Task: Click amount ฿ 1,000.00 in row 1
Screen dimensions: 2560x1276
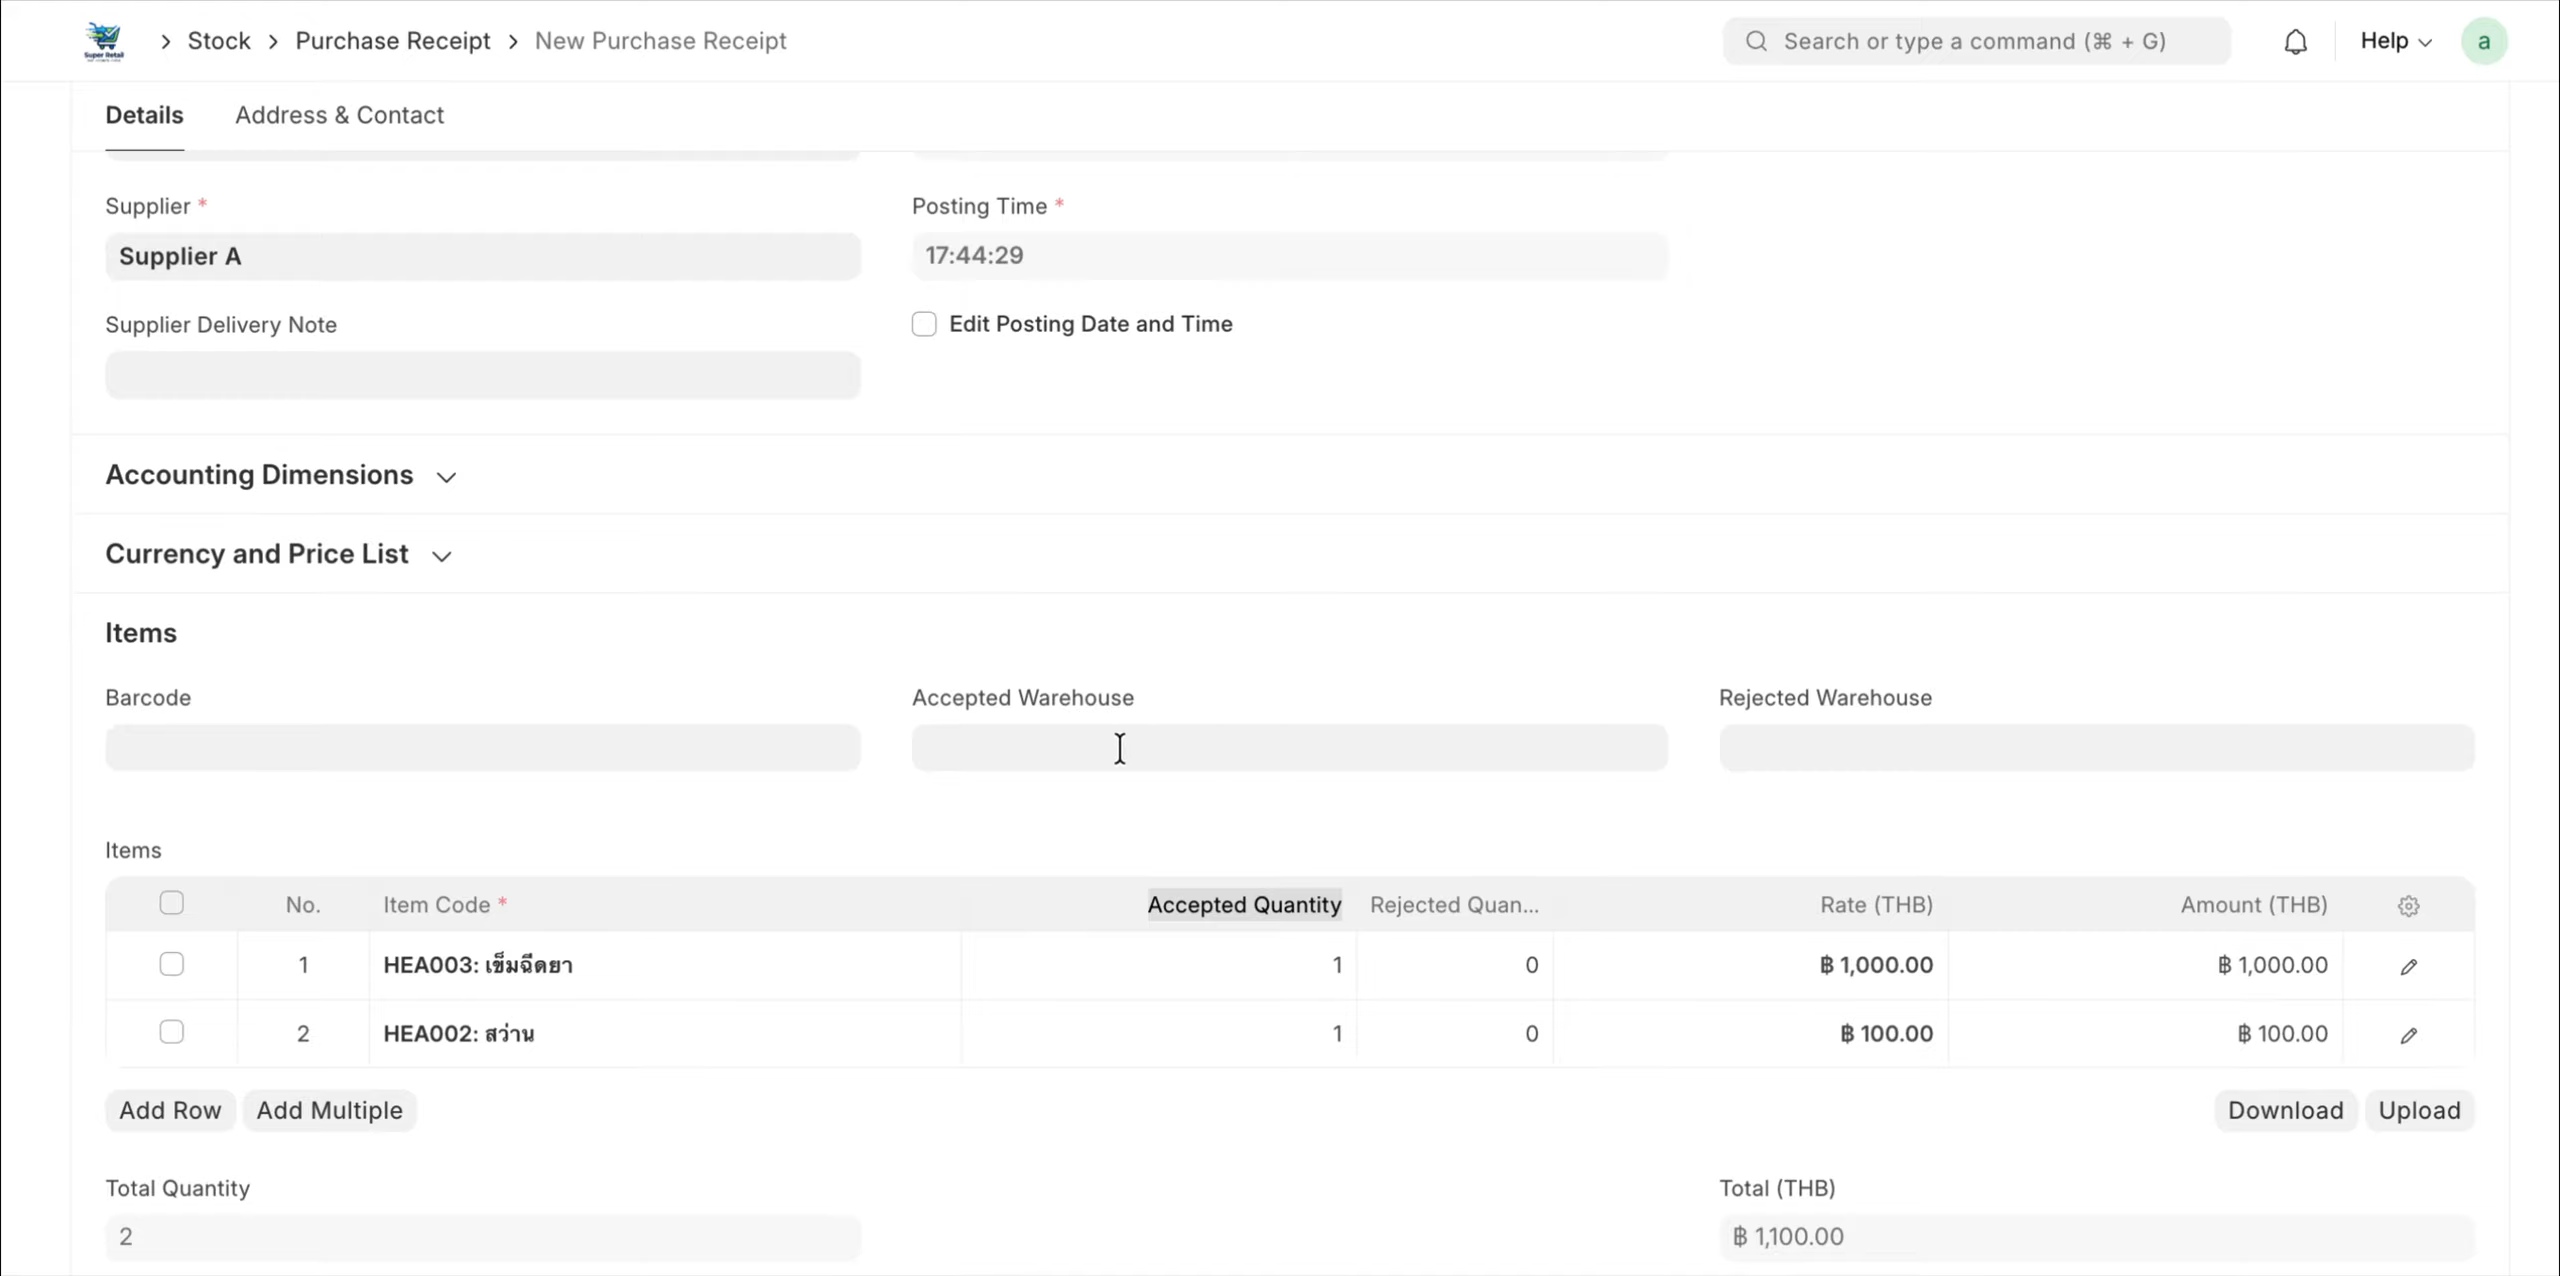Action: tap(2146, 965)
